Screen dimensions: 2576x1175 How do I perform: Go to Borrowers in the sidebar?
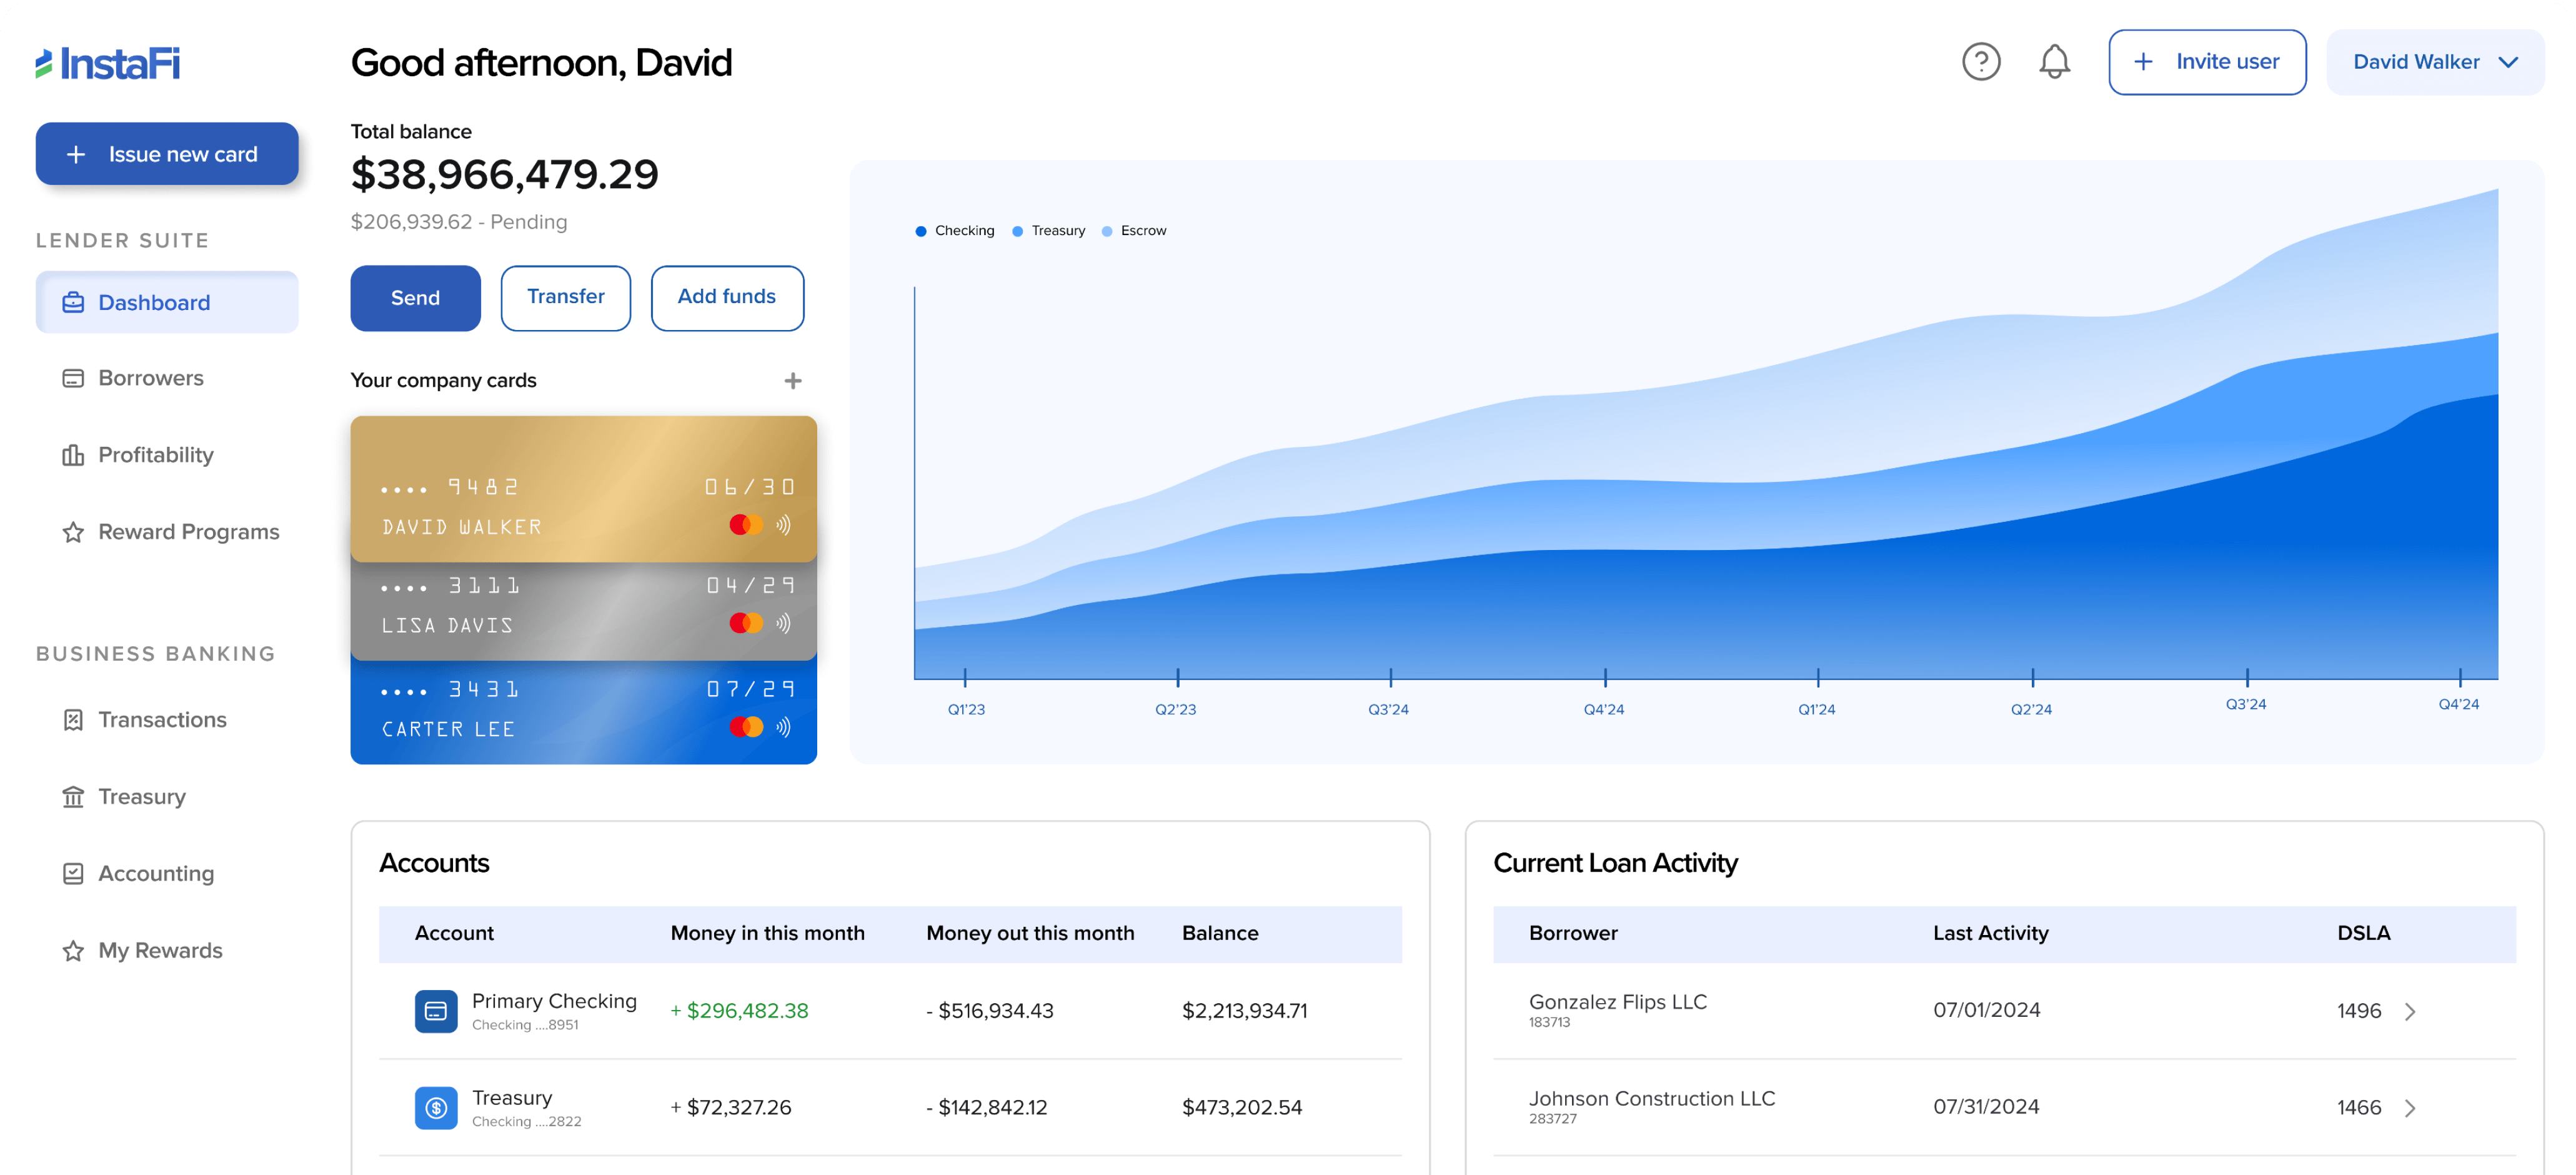pyautogui.click(x=150, y=378)
